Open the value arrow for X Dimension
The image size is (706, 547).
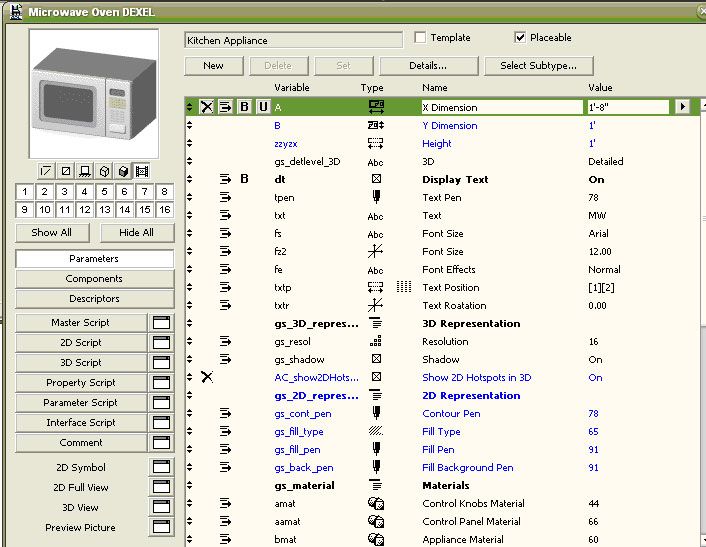(683, 107)
